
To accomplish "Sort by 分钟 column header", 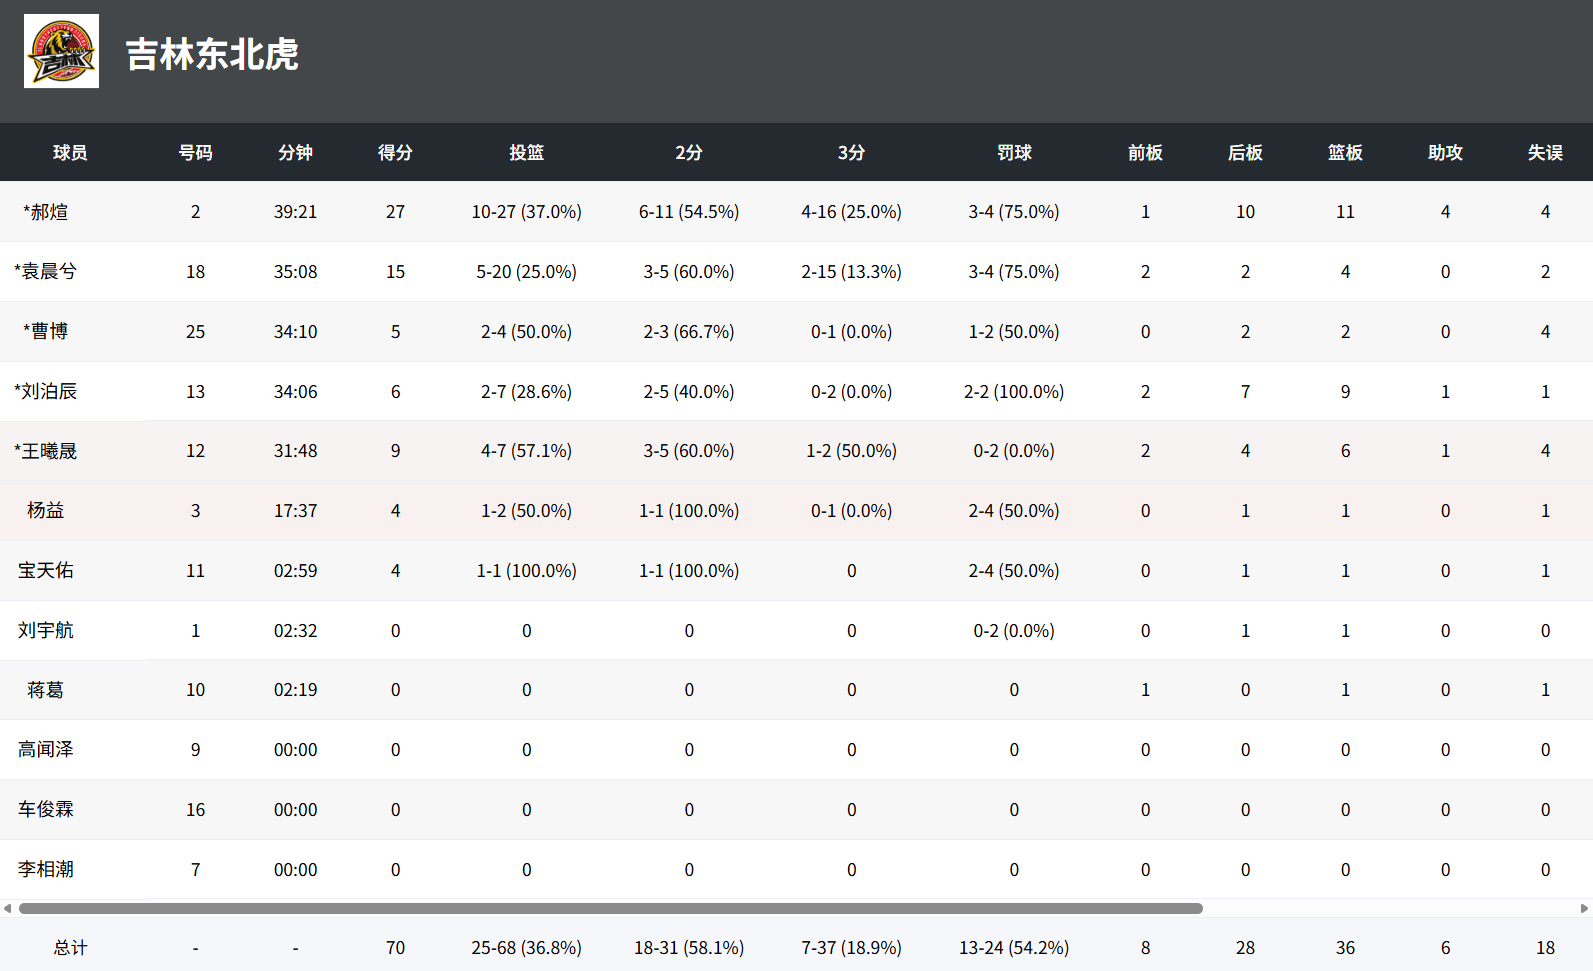I will tap(295, 153).
